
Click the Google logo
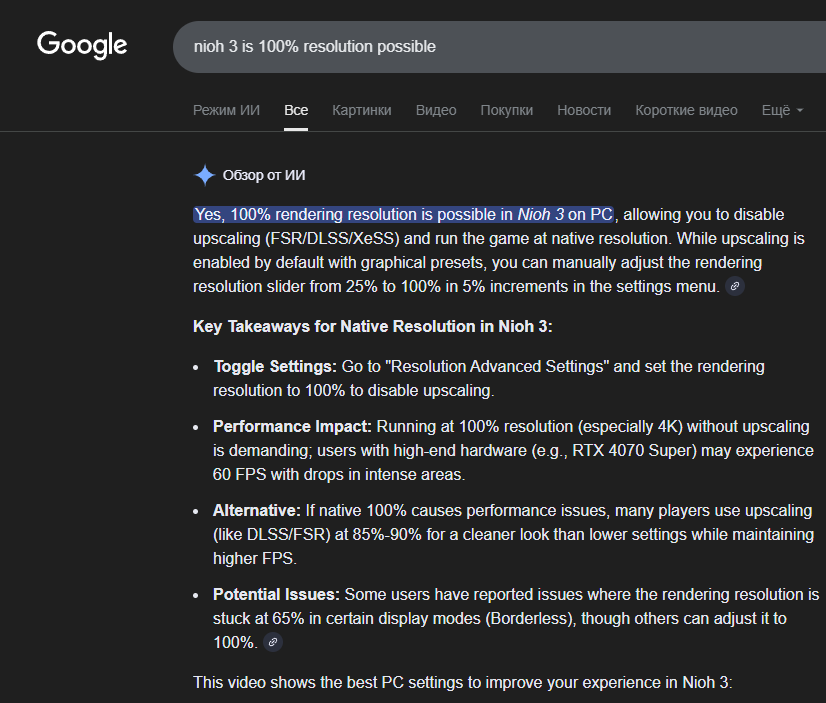[x=82, y=45]
